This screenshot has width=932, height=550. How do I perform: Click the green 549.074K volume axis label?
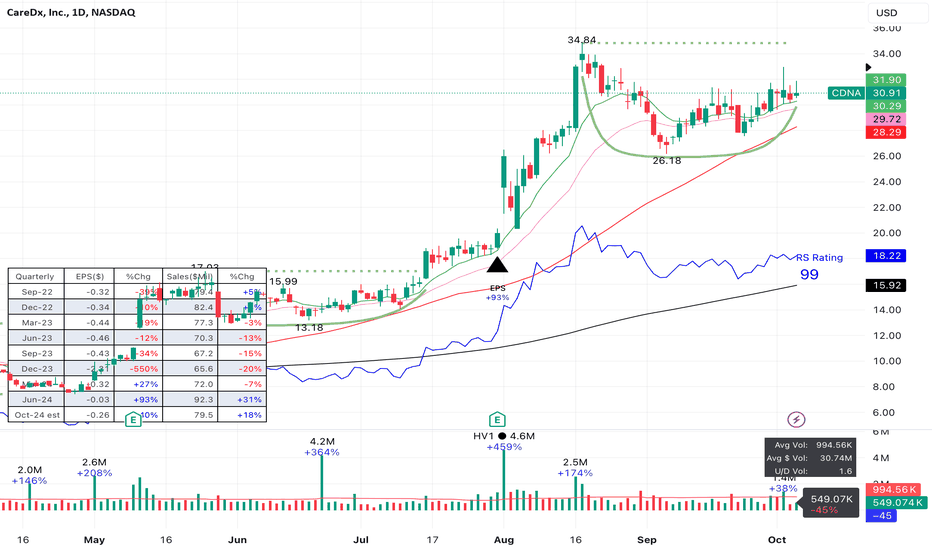pos(895,502)
